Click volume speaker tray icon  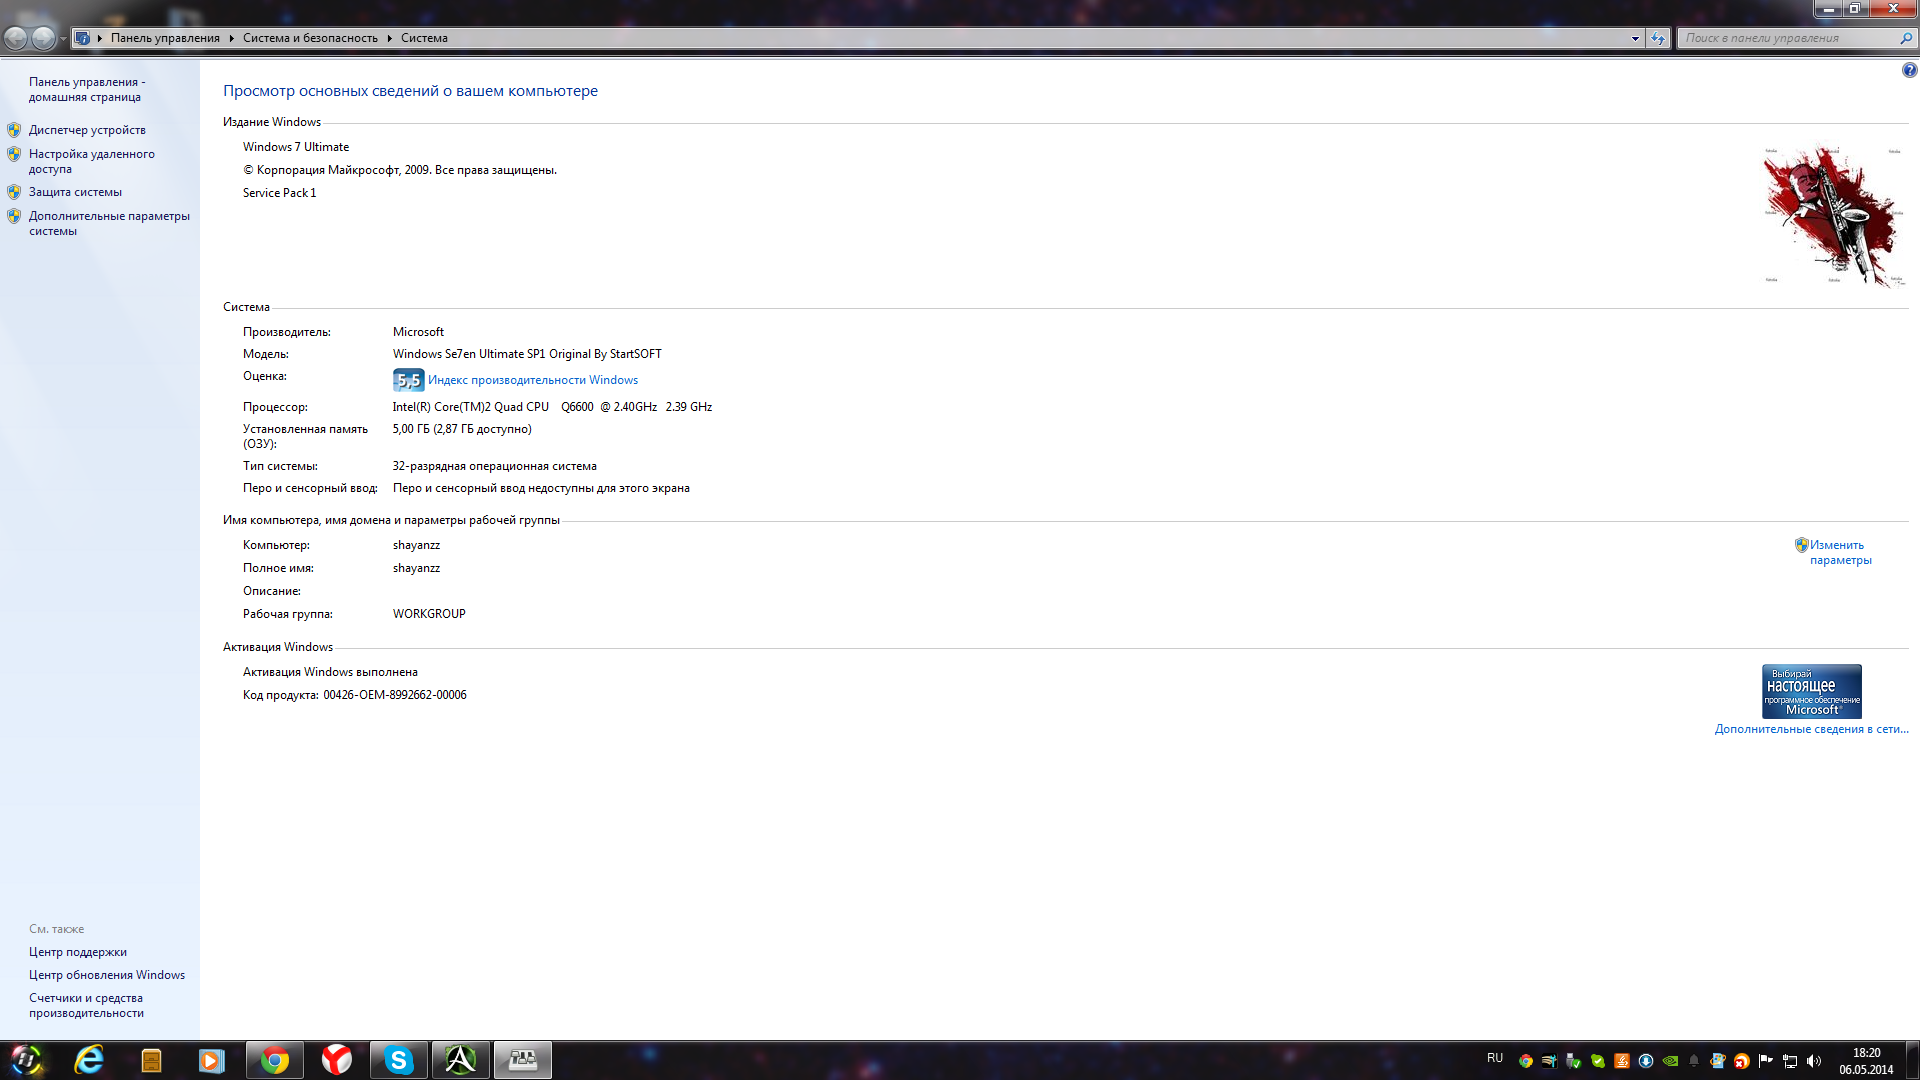tap(1814, 1061)
